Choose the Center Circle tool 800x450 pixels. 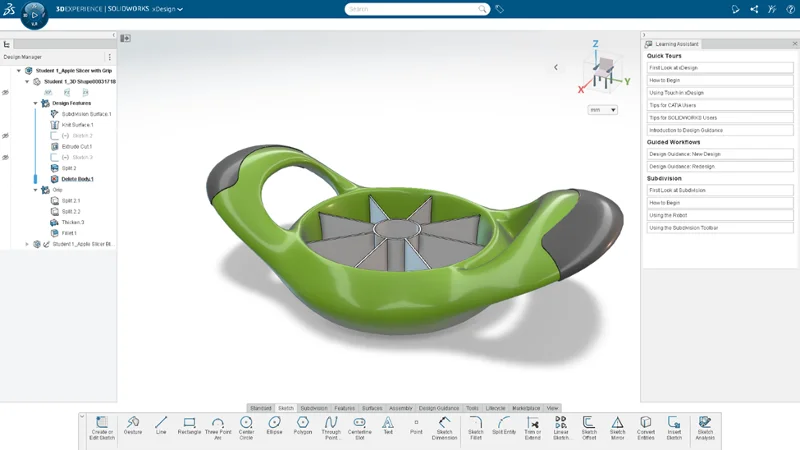point(246,426)
